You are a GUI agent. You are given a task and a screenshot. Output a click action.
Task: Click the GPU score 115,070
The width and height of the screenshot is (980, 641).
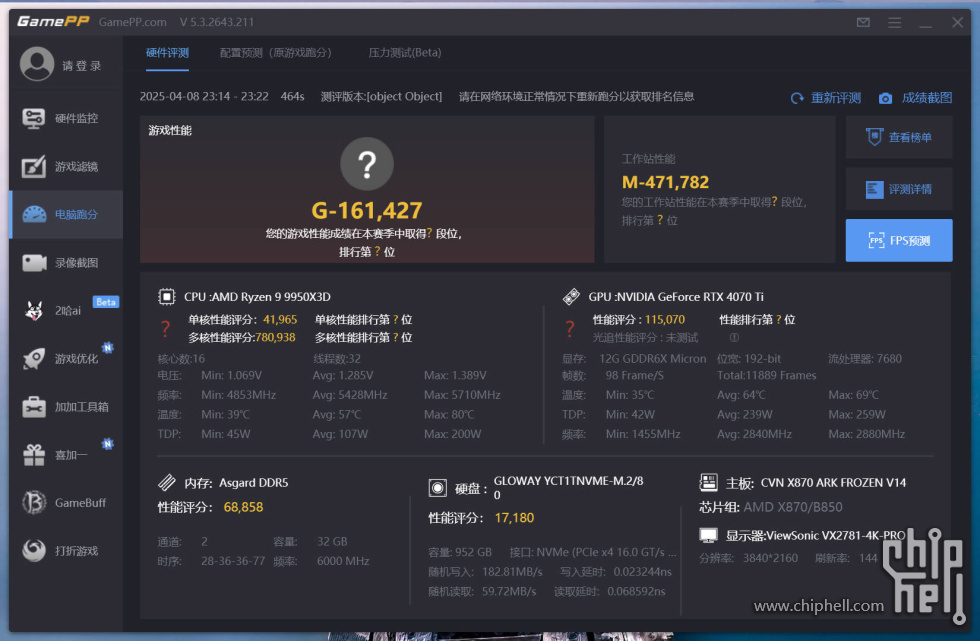[665, 319]
